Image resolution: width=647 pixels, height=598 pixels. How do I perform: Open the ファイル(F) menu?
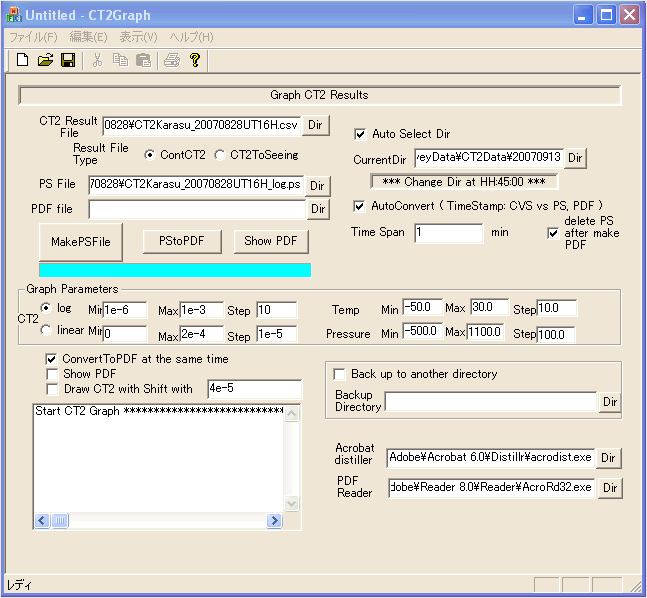click(32, 37)
